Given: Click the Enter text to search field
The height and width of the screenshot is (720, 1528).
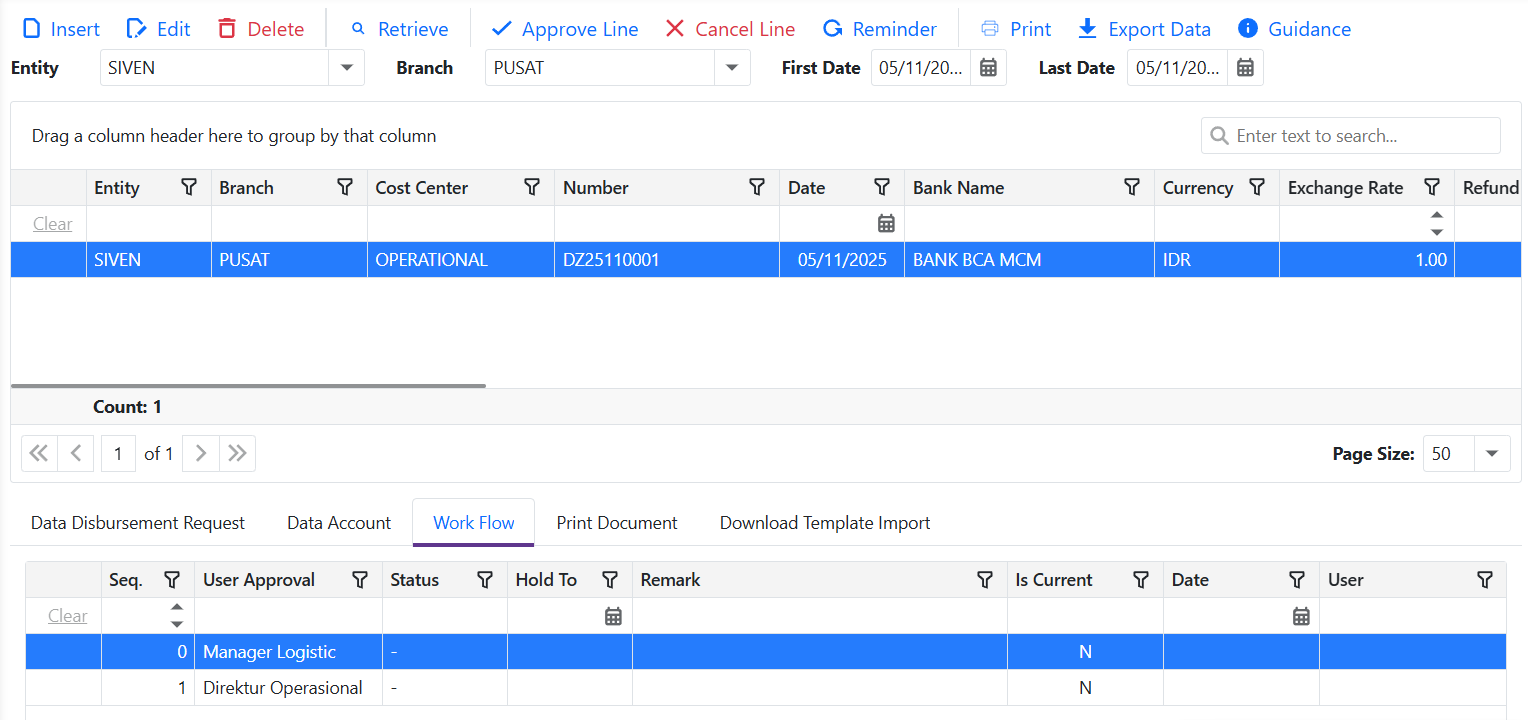Looking at the screenshot, I should pos(1350,136).
